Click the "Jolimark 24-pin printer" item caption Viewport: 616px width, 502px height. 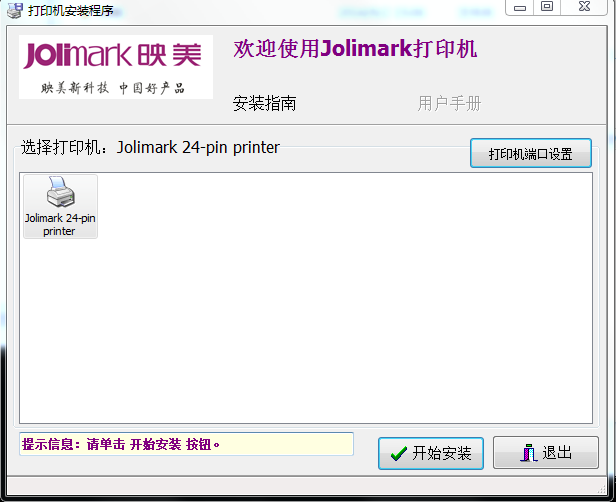60,224
